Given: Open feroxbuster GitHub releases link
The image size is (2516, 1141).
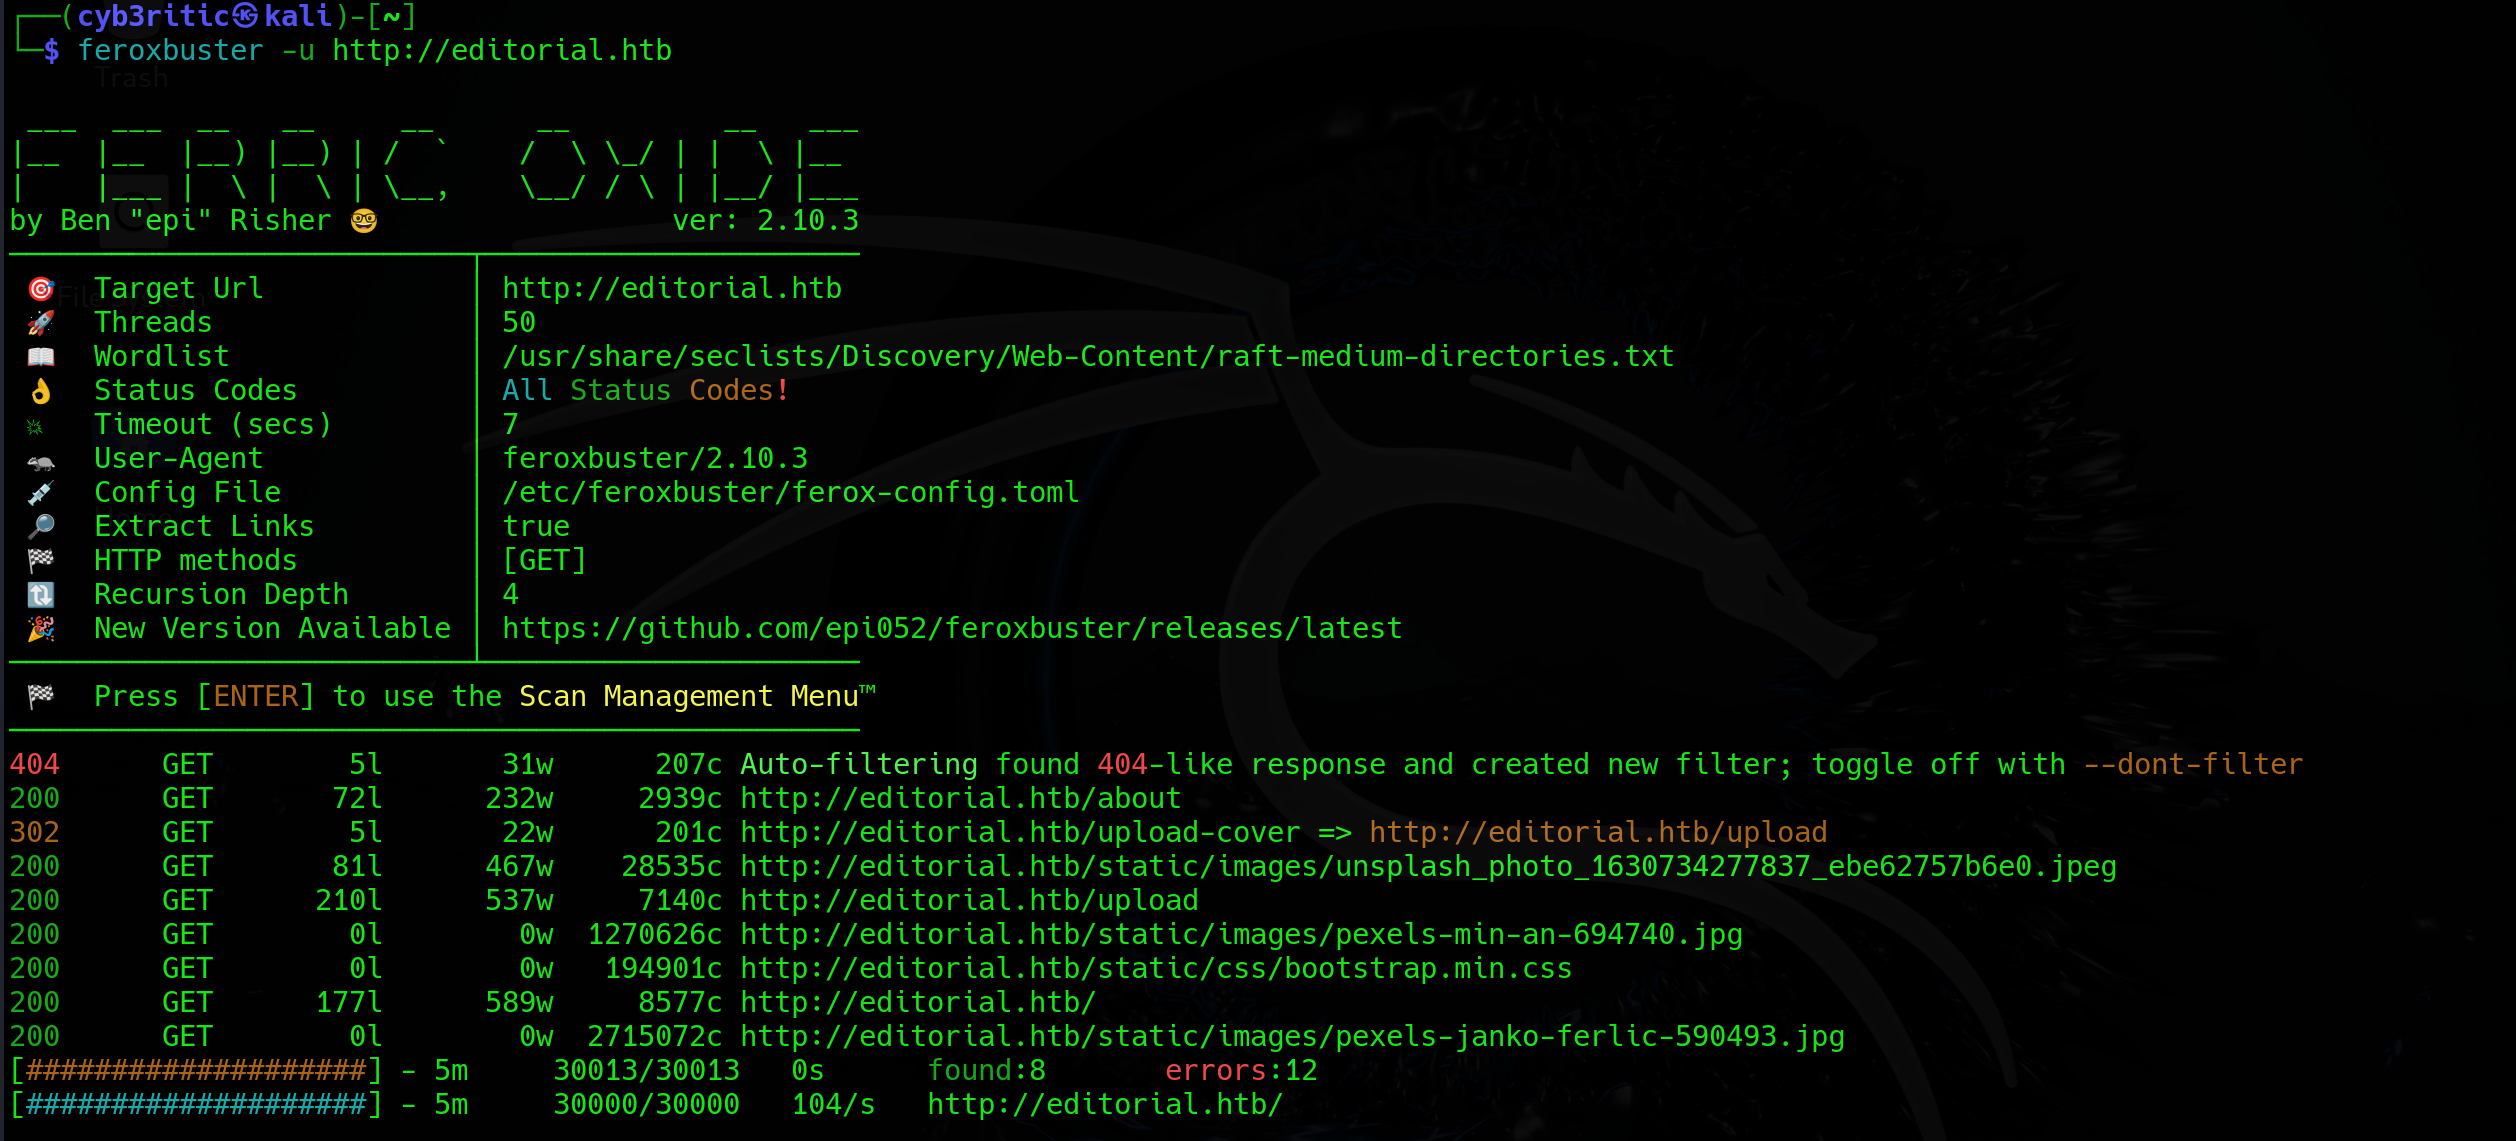Looking at the screenshot, I should point(948,627).
